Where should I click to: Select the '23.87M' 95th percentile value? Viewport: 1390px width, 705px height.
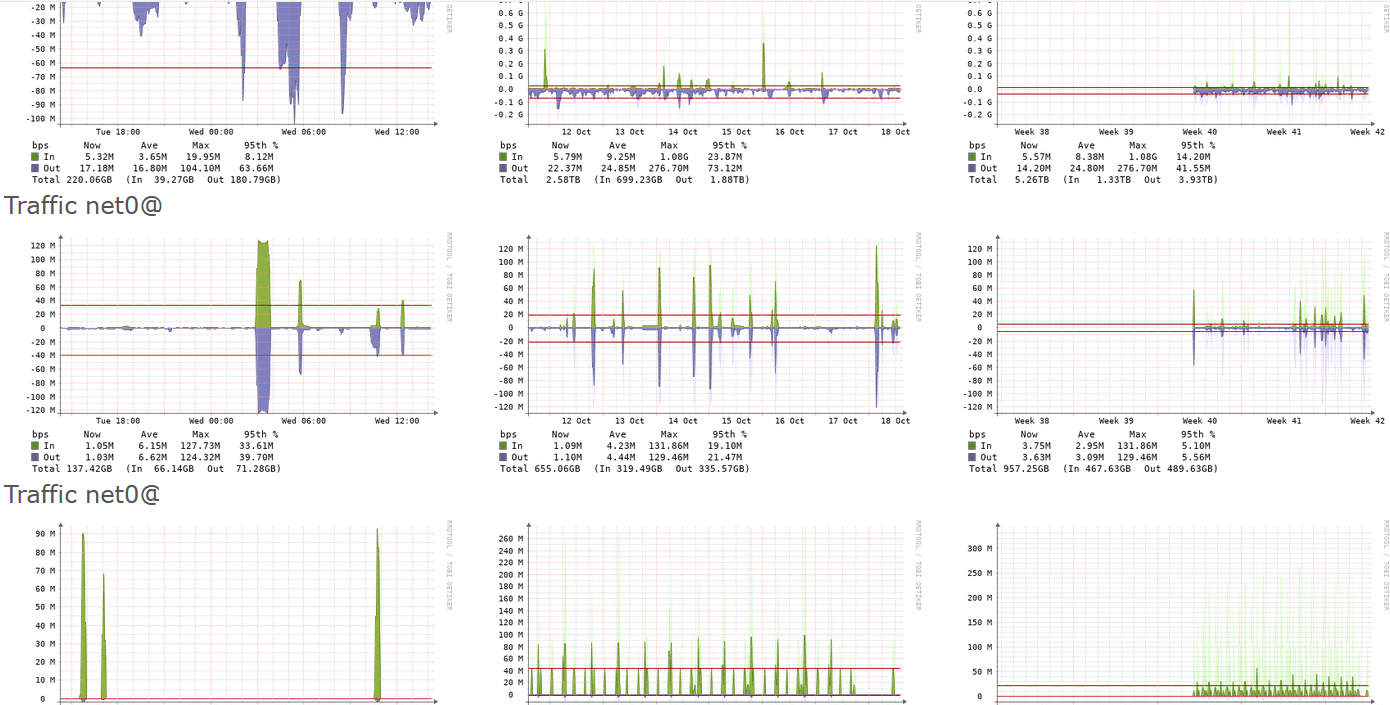pos(725,157)
